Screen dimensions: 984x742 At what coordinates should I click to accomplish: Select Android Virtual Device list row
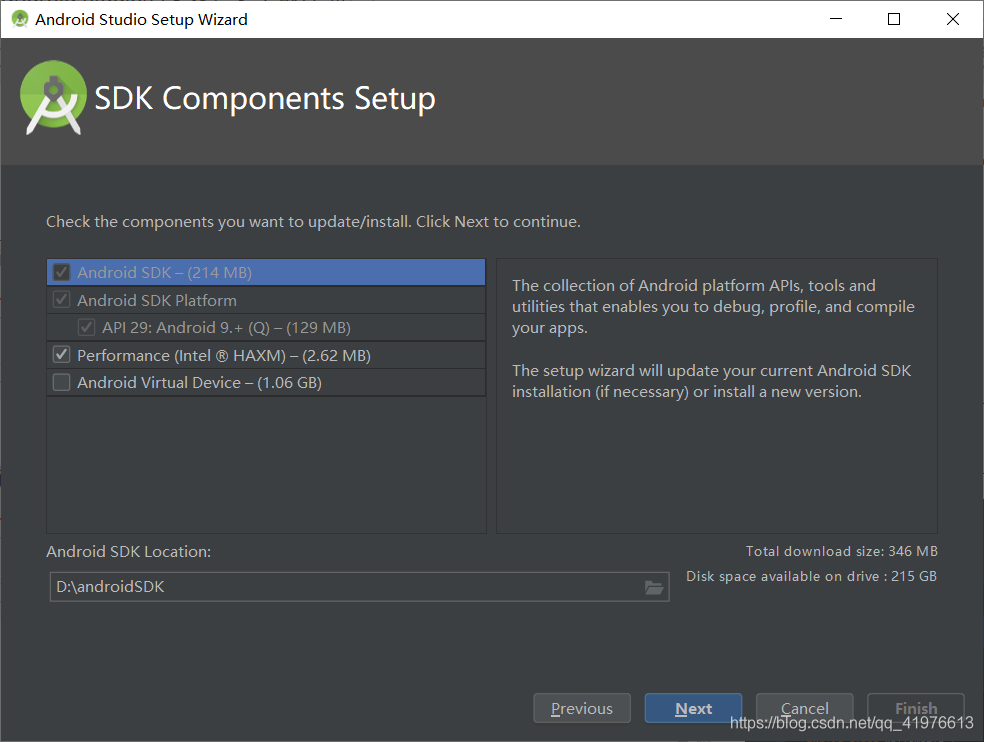(x=266, y=382)
